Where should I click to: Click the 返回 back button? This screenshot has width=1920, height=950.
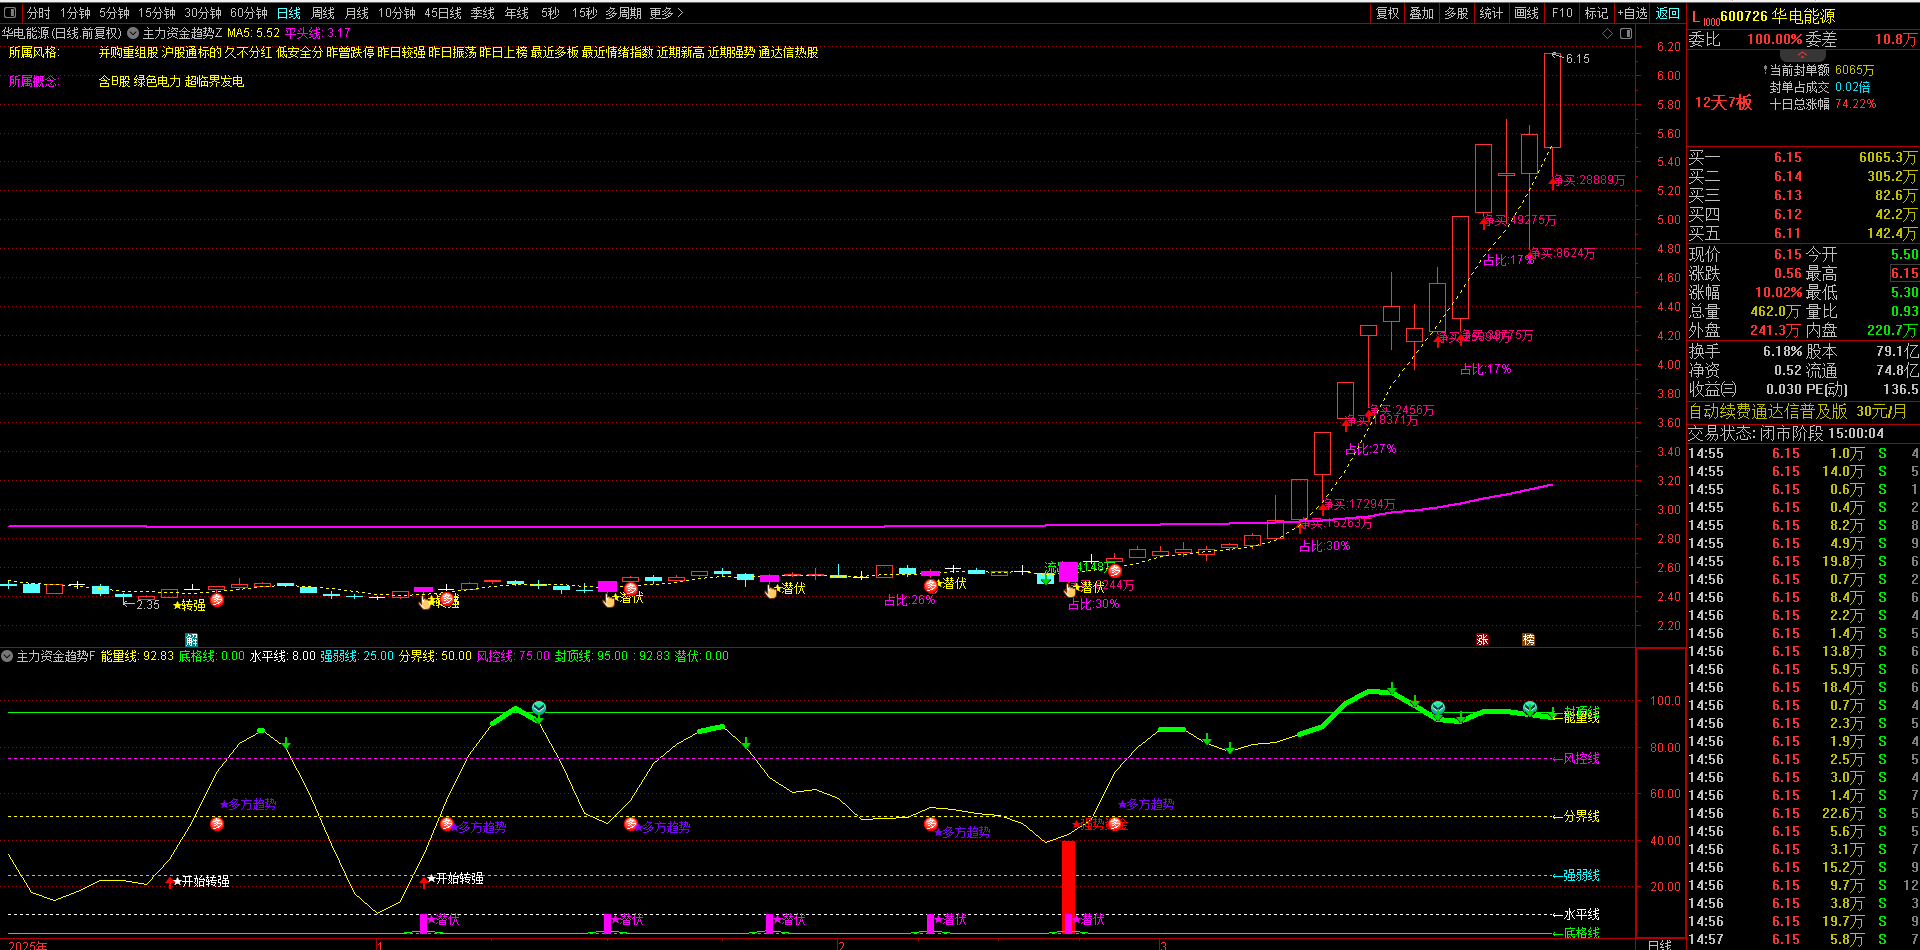coord(1668,13)
